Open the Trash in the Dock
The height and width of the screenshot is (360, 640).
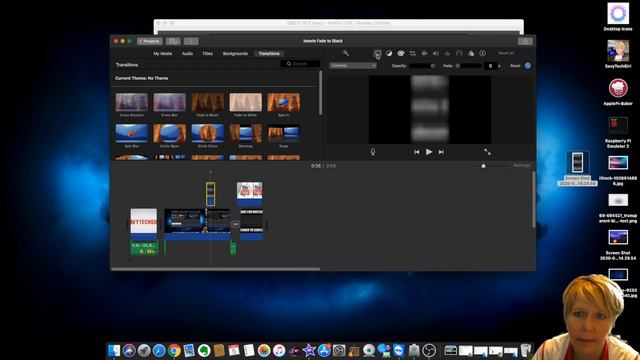tap(526, 350)
